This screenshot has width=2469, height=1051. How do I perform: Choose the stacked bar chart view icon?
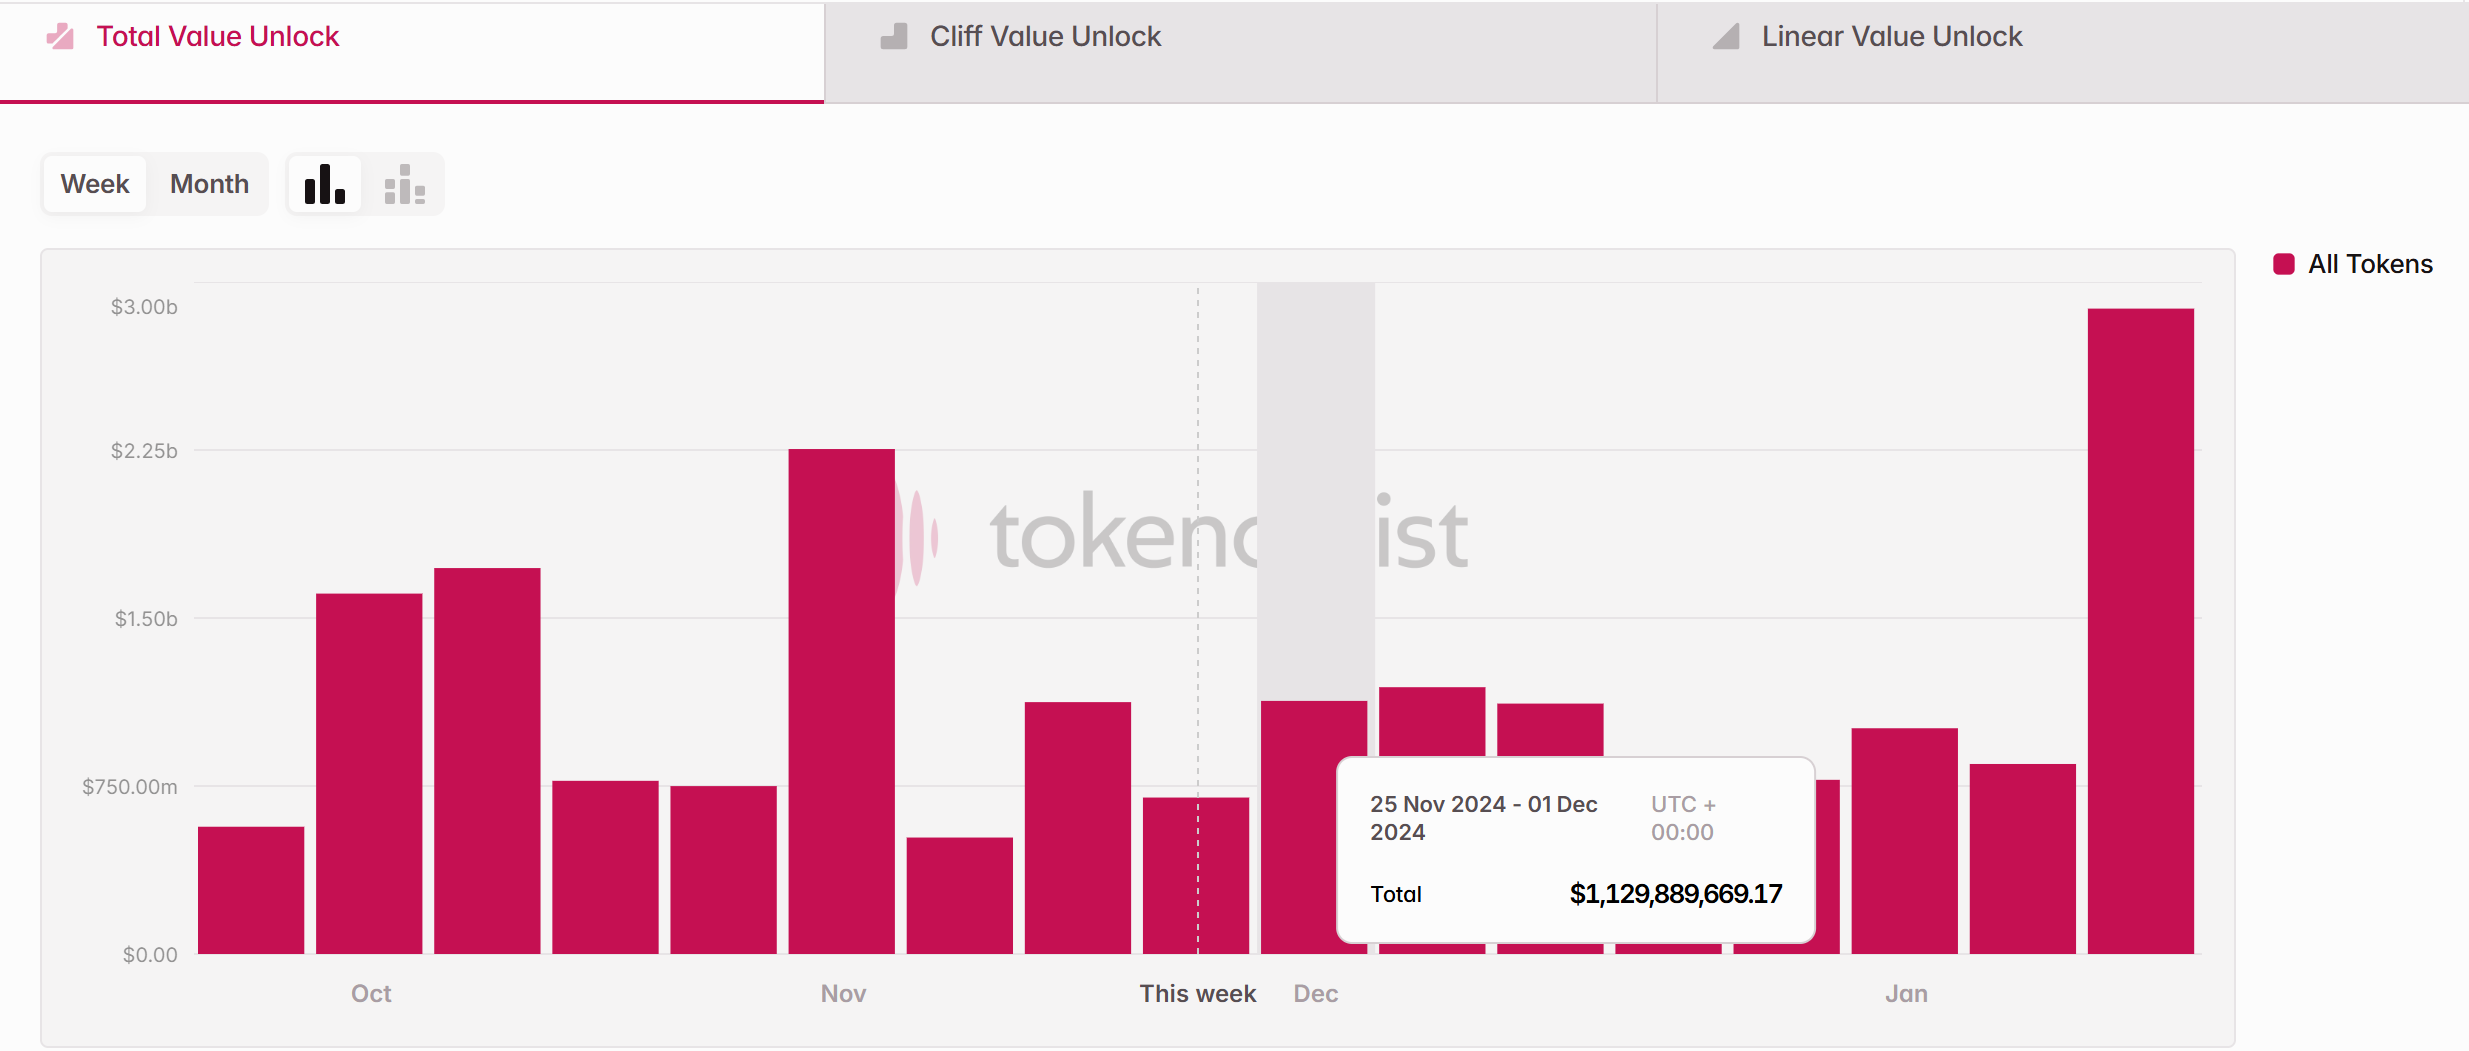(405, 184)
